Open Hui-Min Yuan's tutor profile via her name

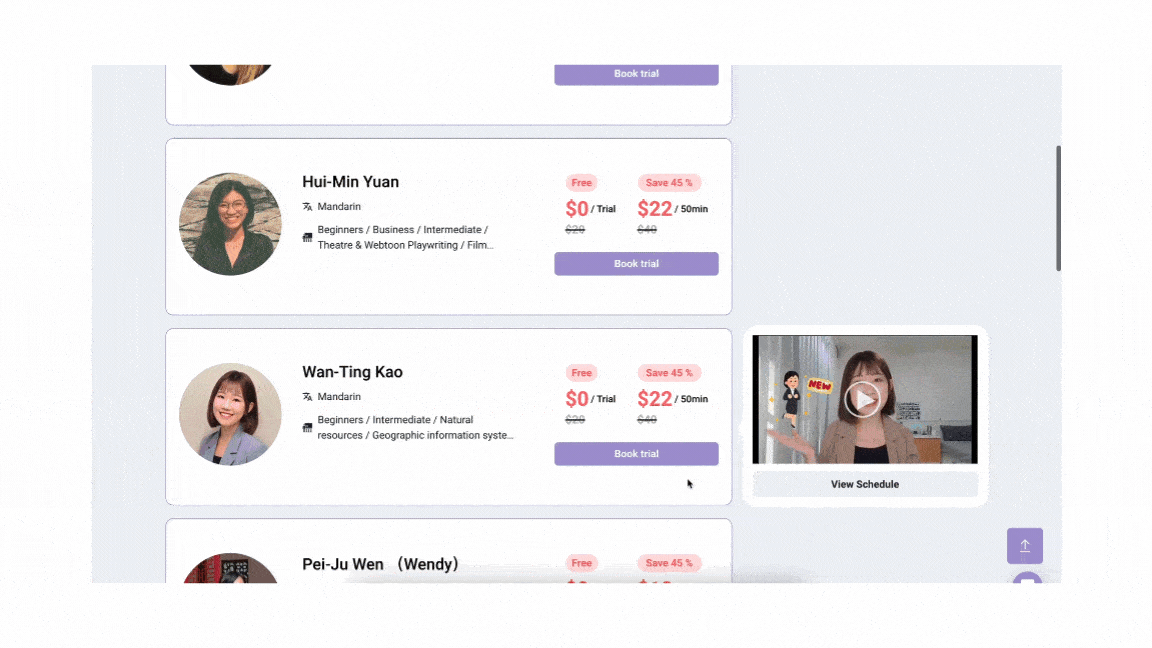350,182
